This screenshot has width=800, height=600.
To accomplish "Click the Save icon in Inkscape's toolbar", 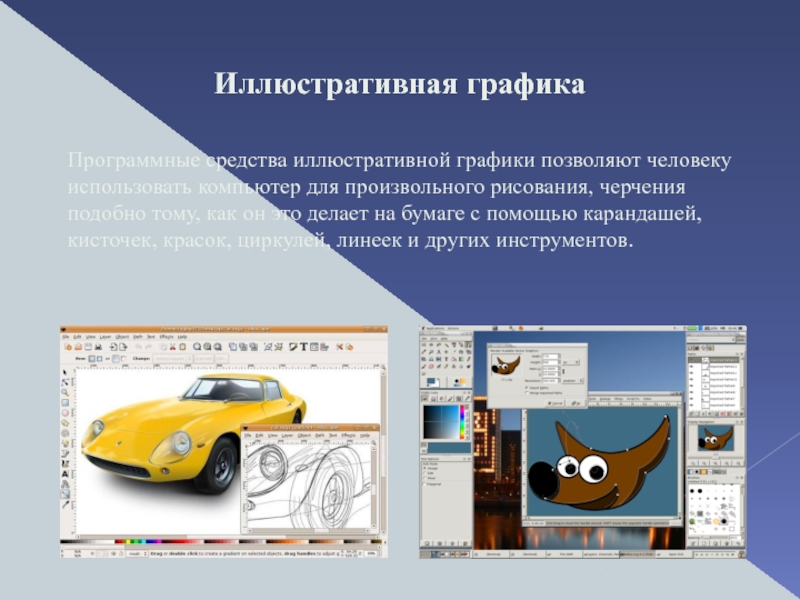I will (88, 347).
